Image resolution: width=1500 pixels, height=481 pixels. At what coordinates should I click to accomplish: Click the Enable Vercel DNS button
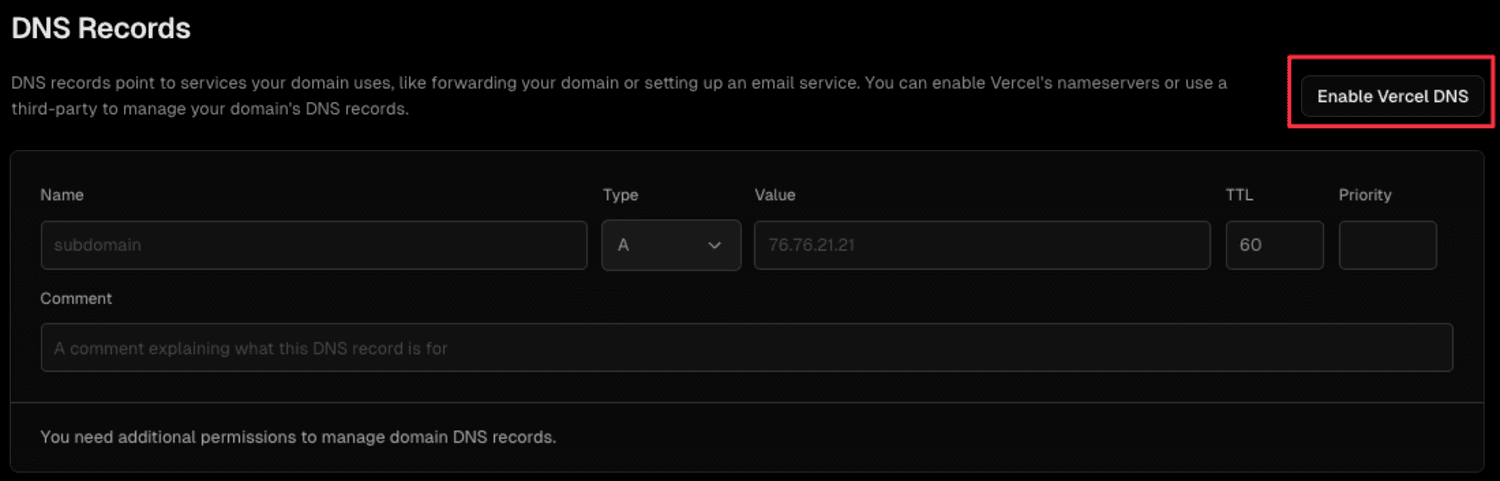1392,97
